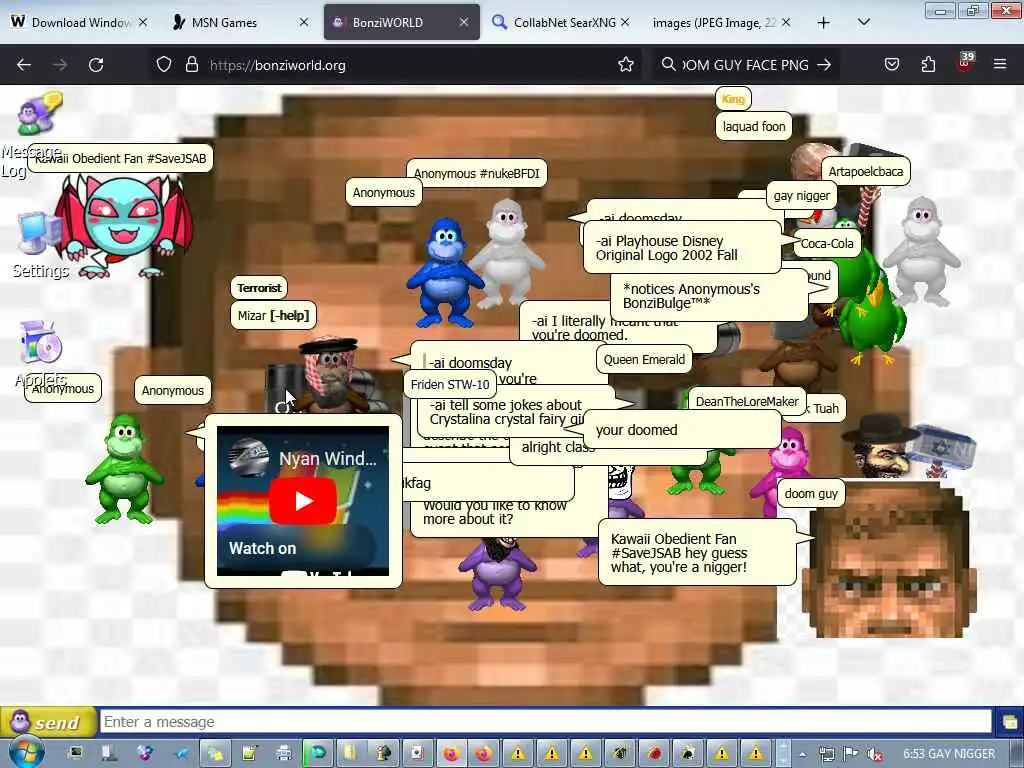
Task: Open the Extensions puzzle icon
Action: [928, 65]
